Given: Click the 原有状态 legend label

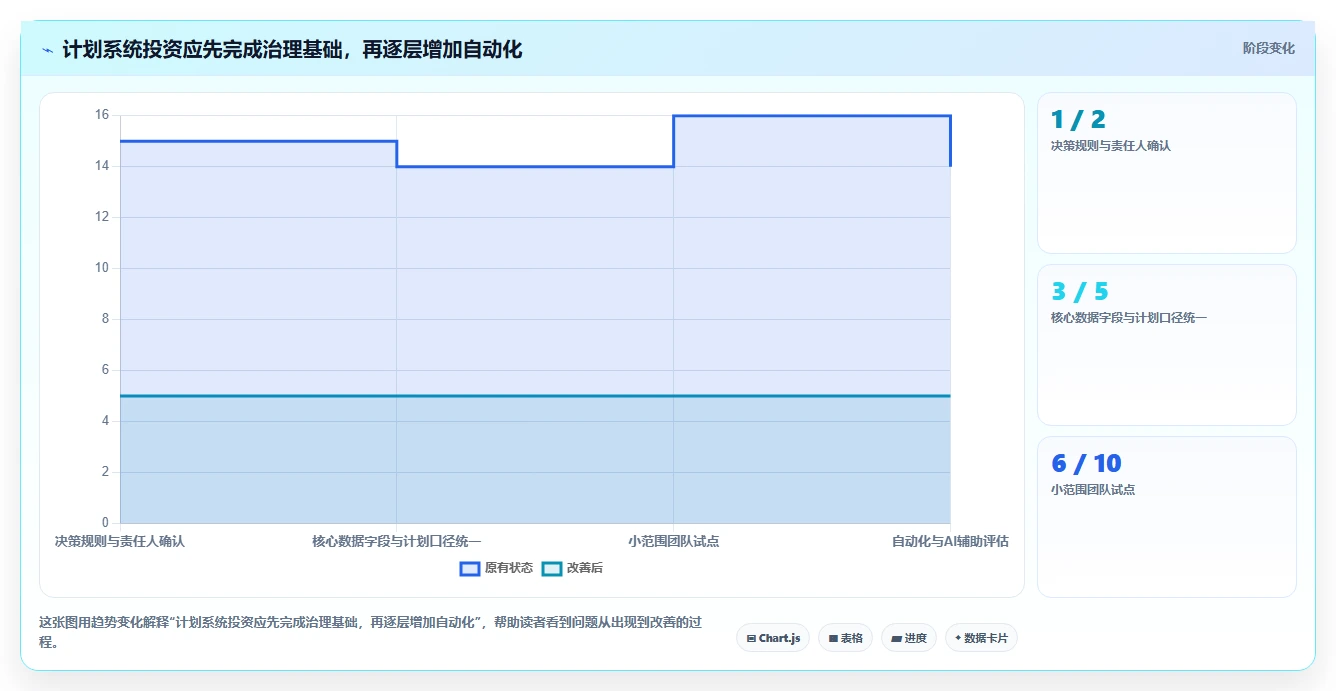Looking at the screenshot, I should click(x=509, y=568).
